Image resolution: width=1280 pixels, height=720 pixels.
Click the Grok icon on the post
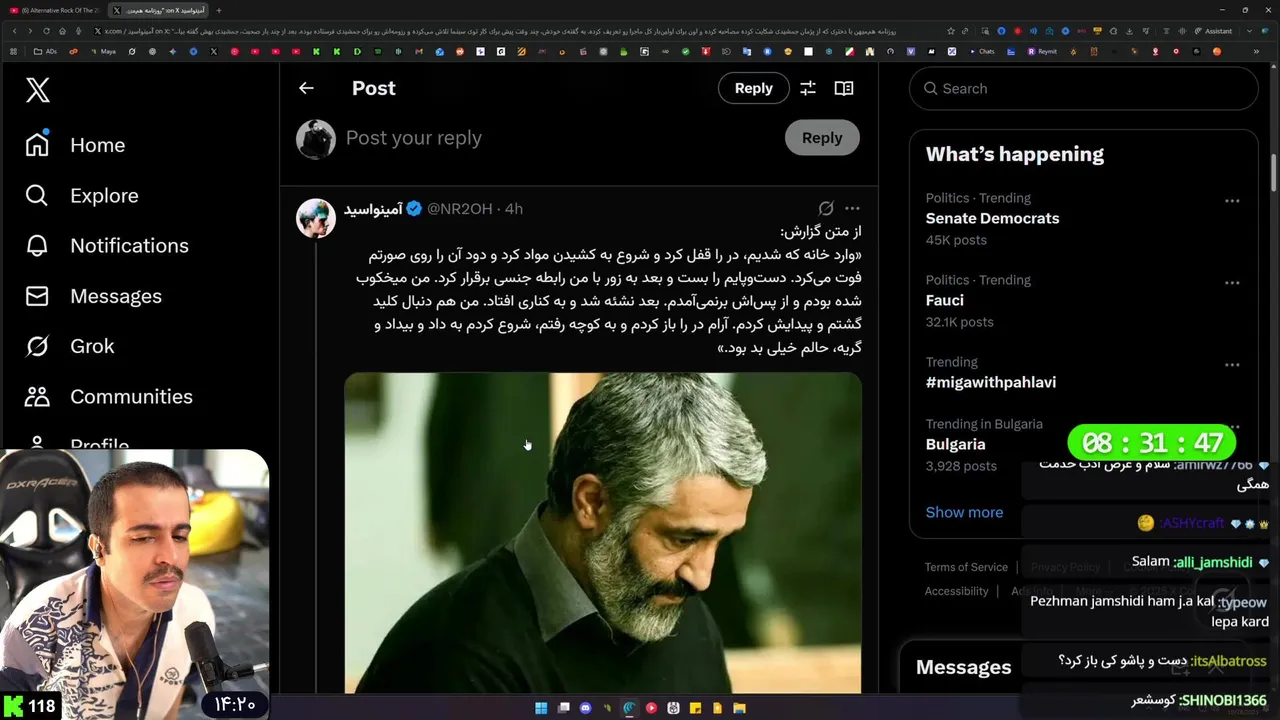(x=826, y=208)
